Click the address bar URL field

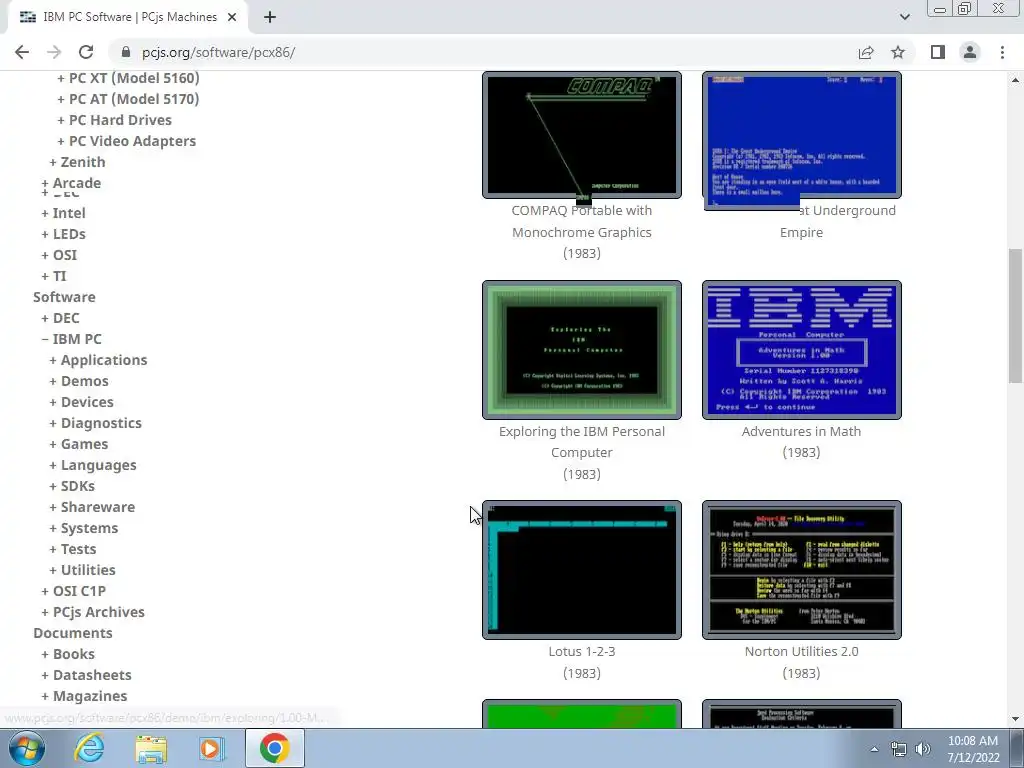pyautogui.click(x=483, y=52)
